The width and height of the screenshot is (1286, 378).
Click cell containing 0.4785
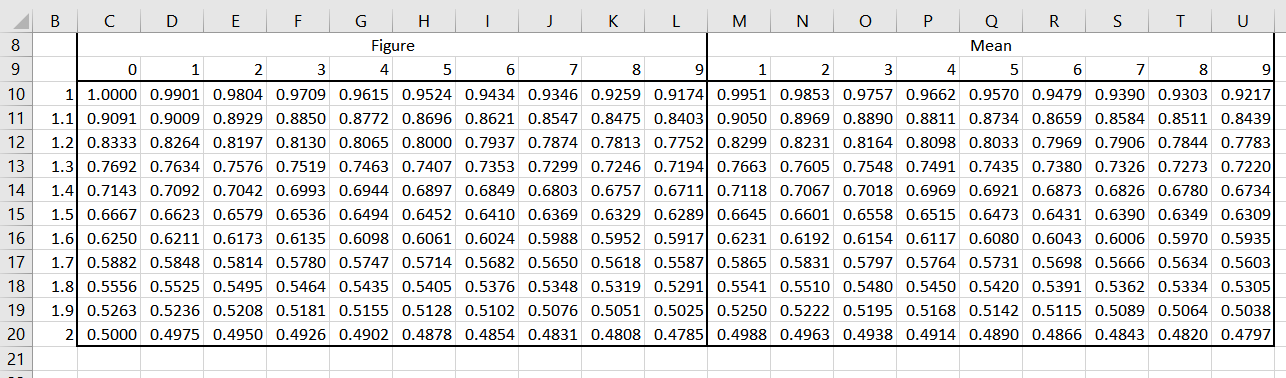click(675, 335)
